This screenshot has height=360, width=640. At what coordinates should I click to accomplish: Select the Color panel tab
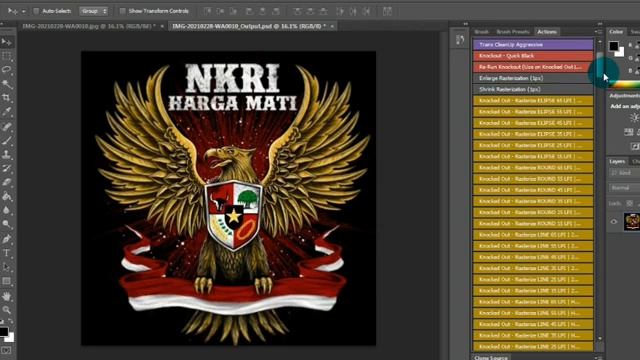point(616,32)
